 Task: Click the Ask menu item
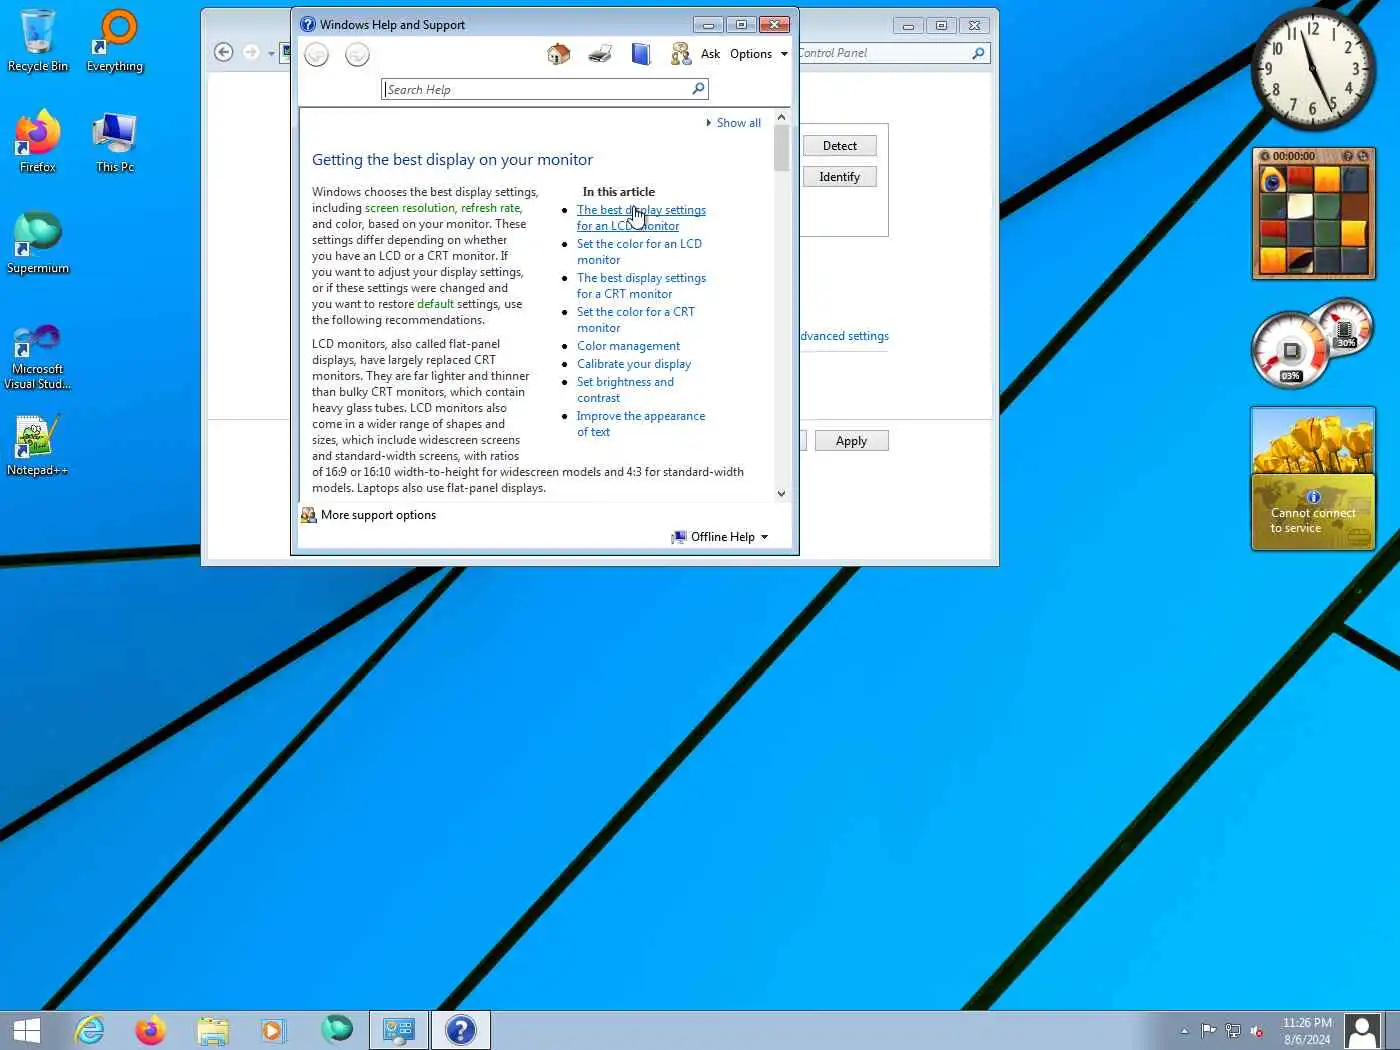click(710, 54)
